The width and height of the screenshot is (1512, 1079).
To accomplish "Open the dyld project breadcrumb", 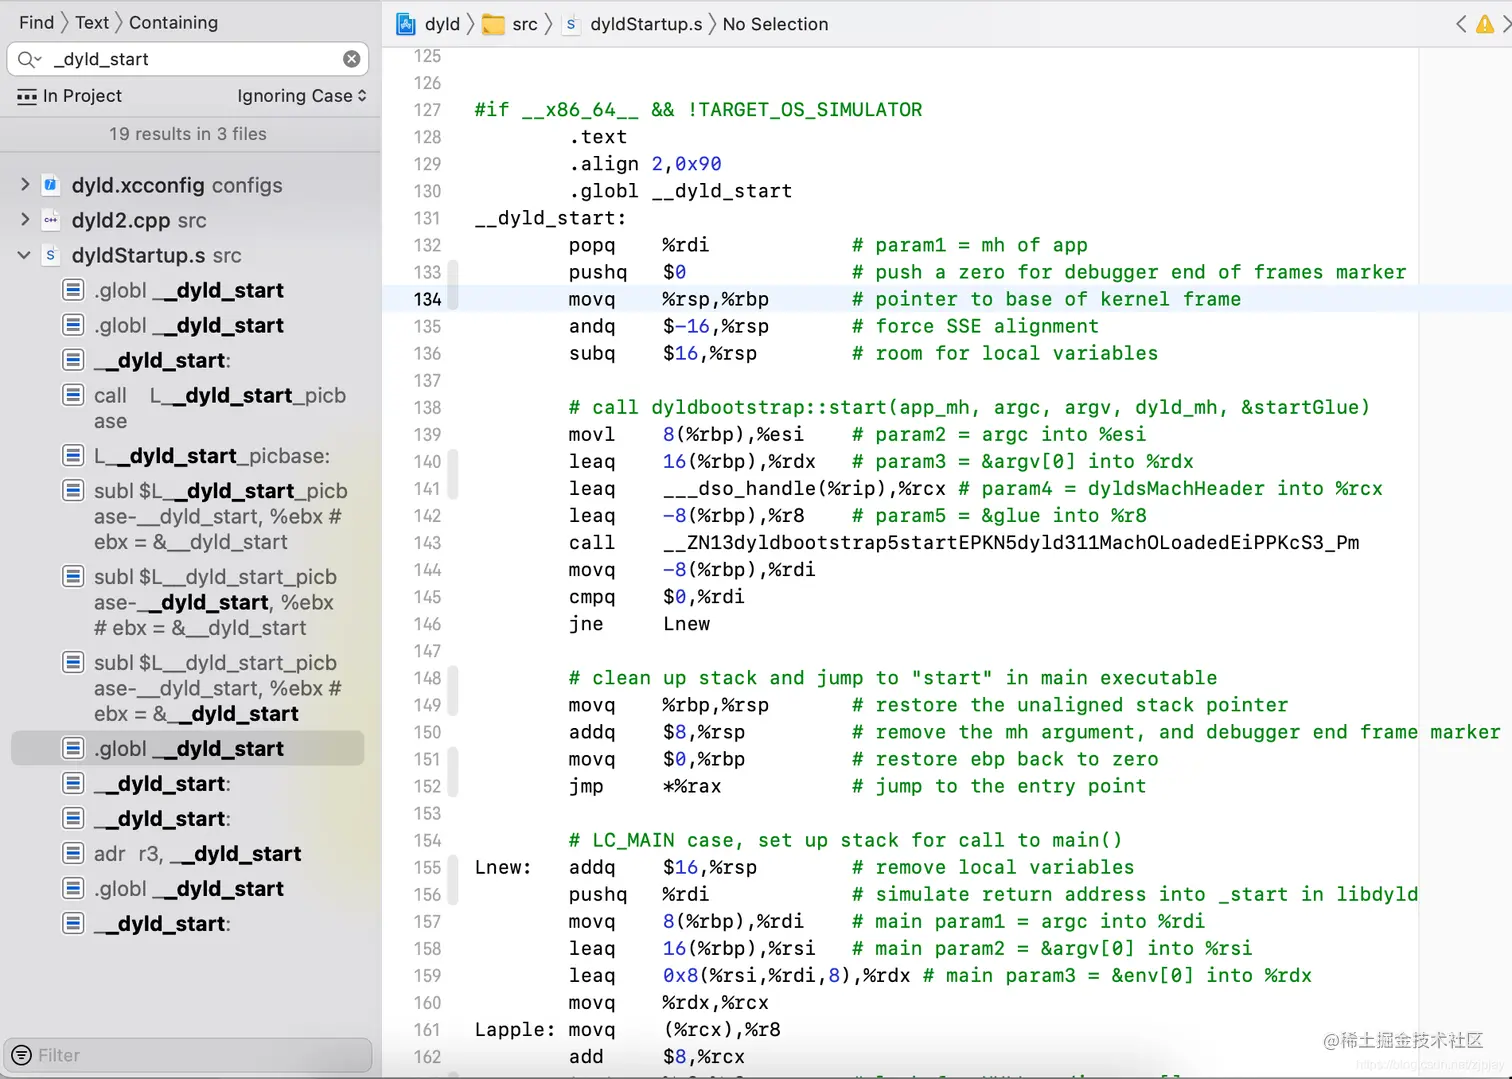I will pyautogui.click(x=442, y=24).
